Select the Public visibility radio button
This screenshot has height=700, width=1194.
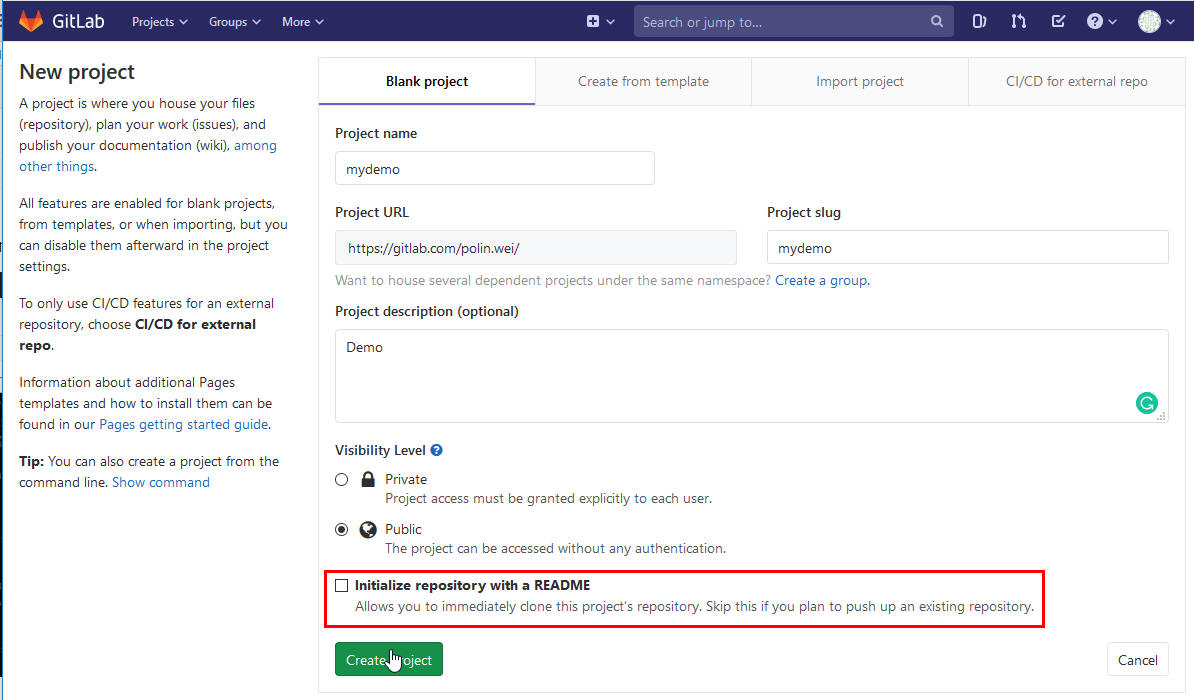click(x=342, y=529)
